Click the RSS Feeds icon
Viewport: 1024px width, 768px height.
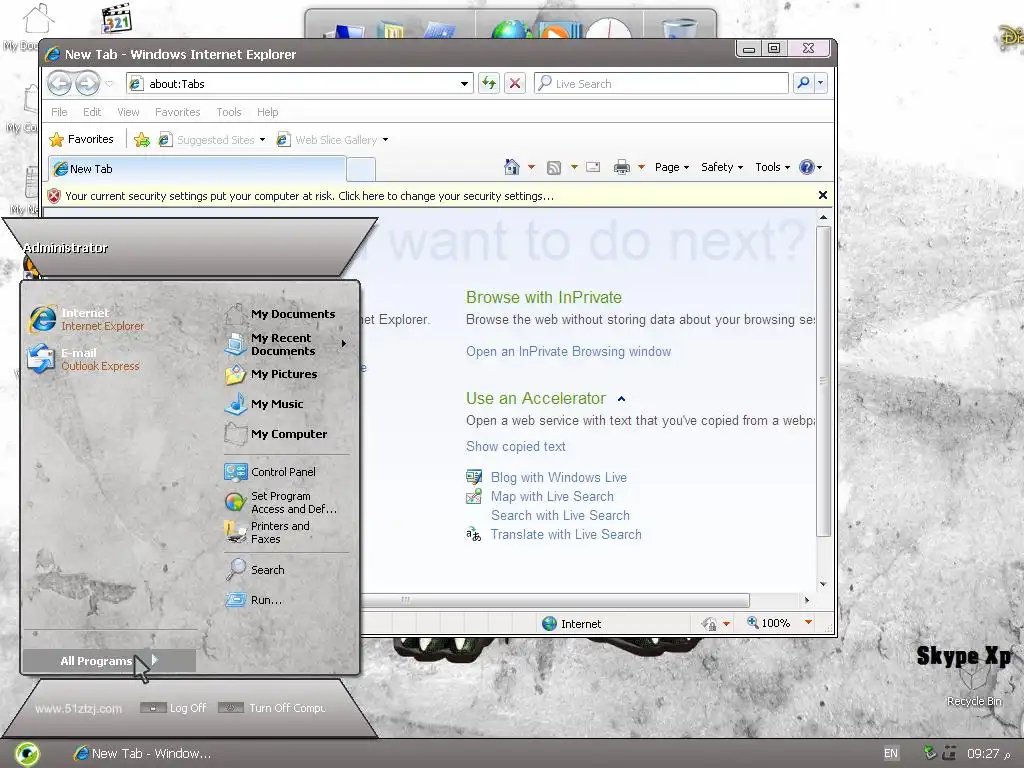click(x=554, y=168)
